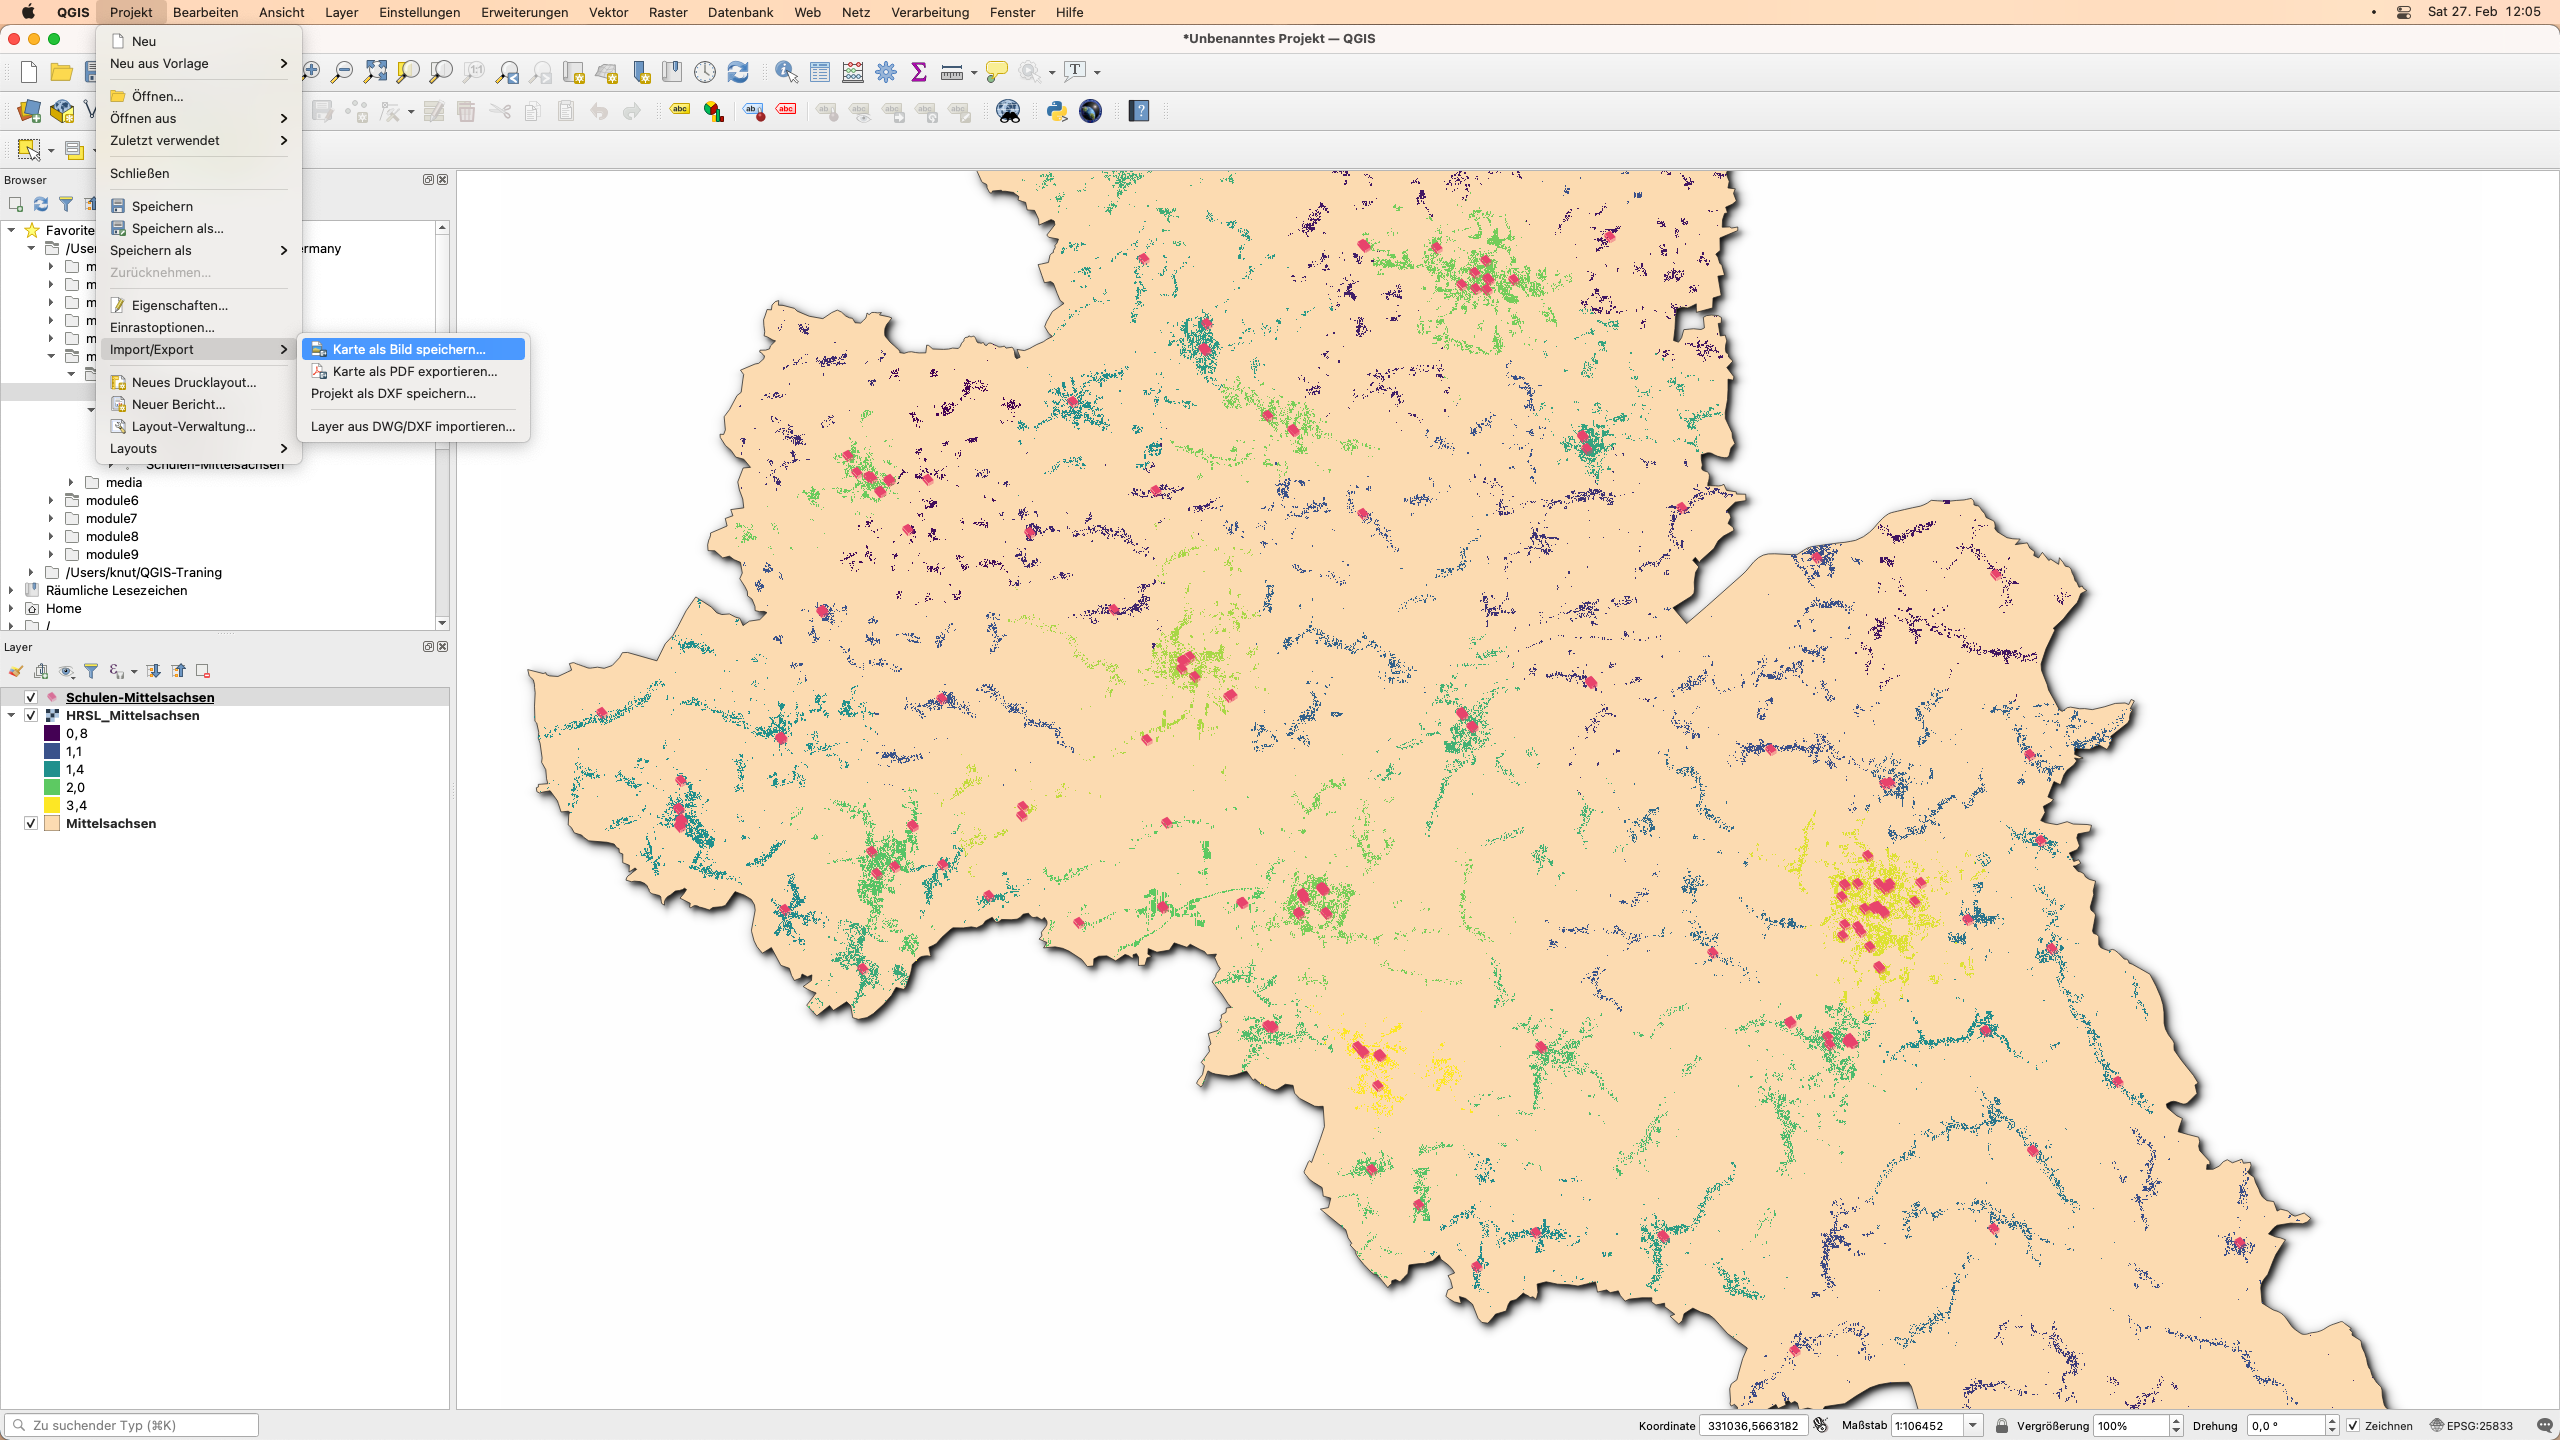Viewport: 2560px width, 1440px height.
Task: Choose Karte als Bild speichern menu item
Action: click(414, 349)
